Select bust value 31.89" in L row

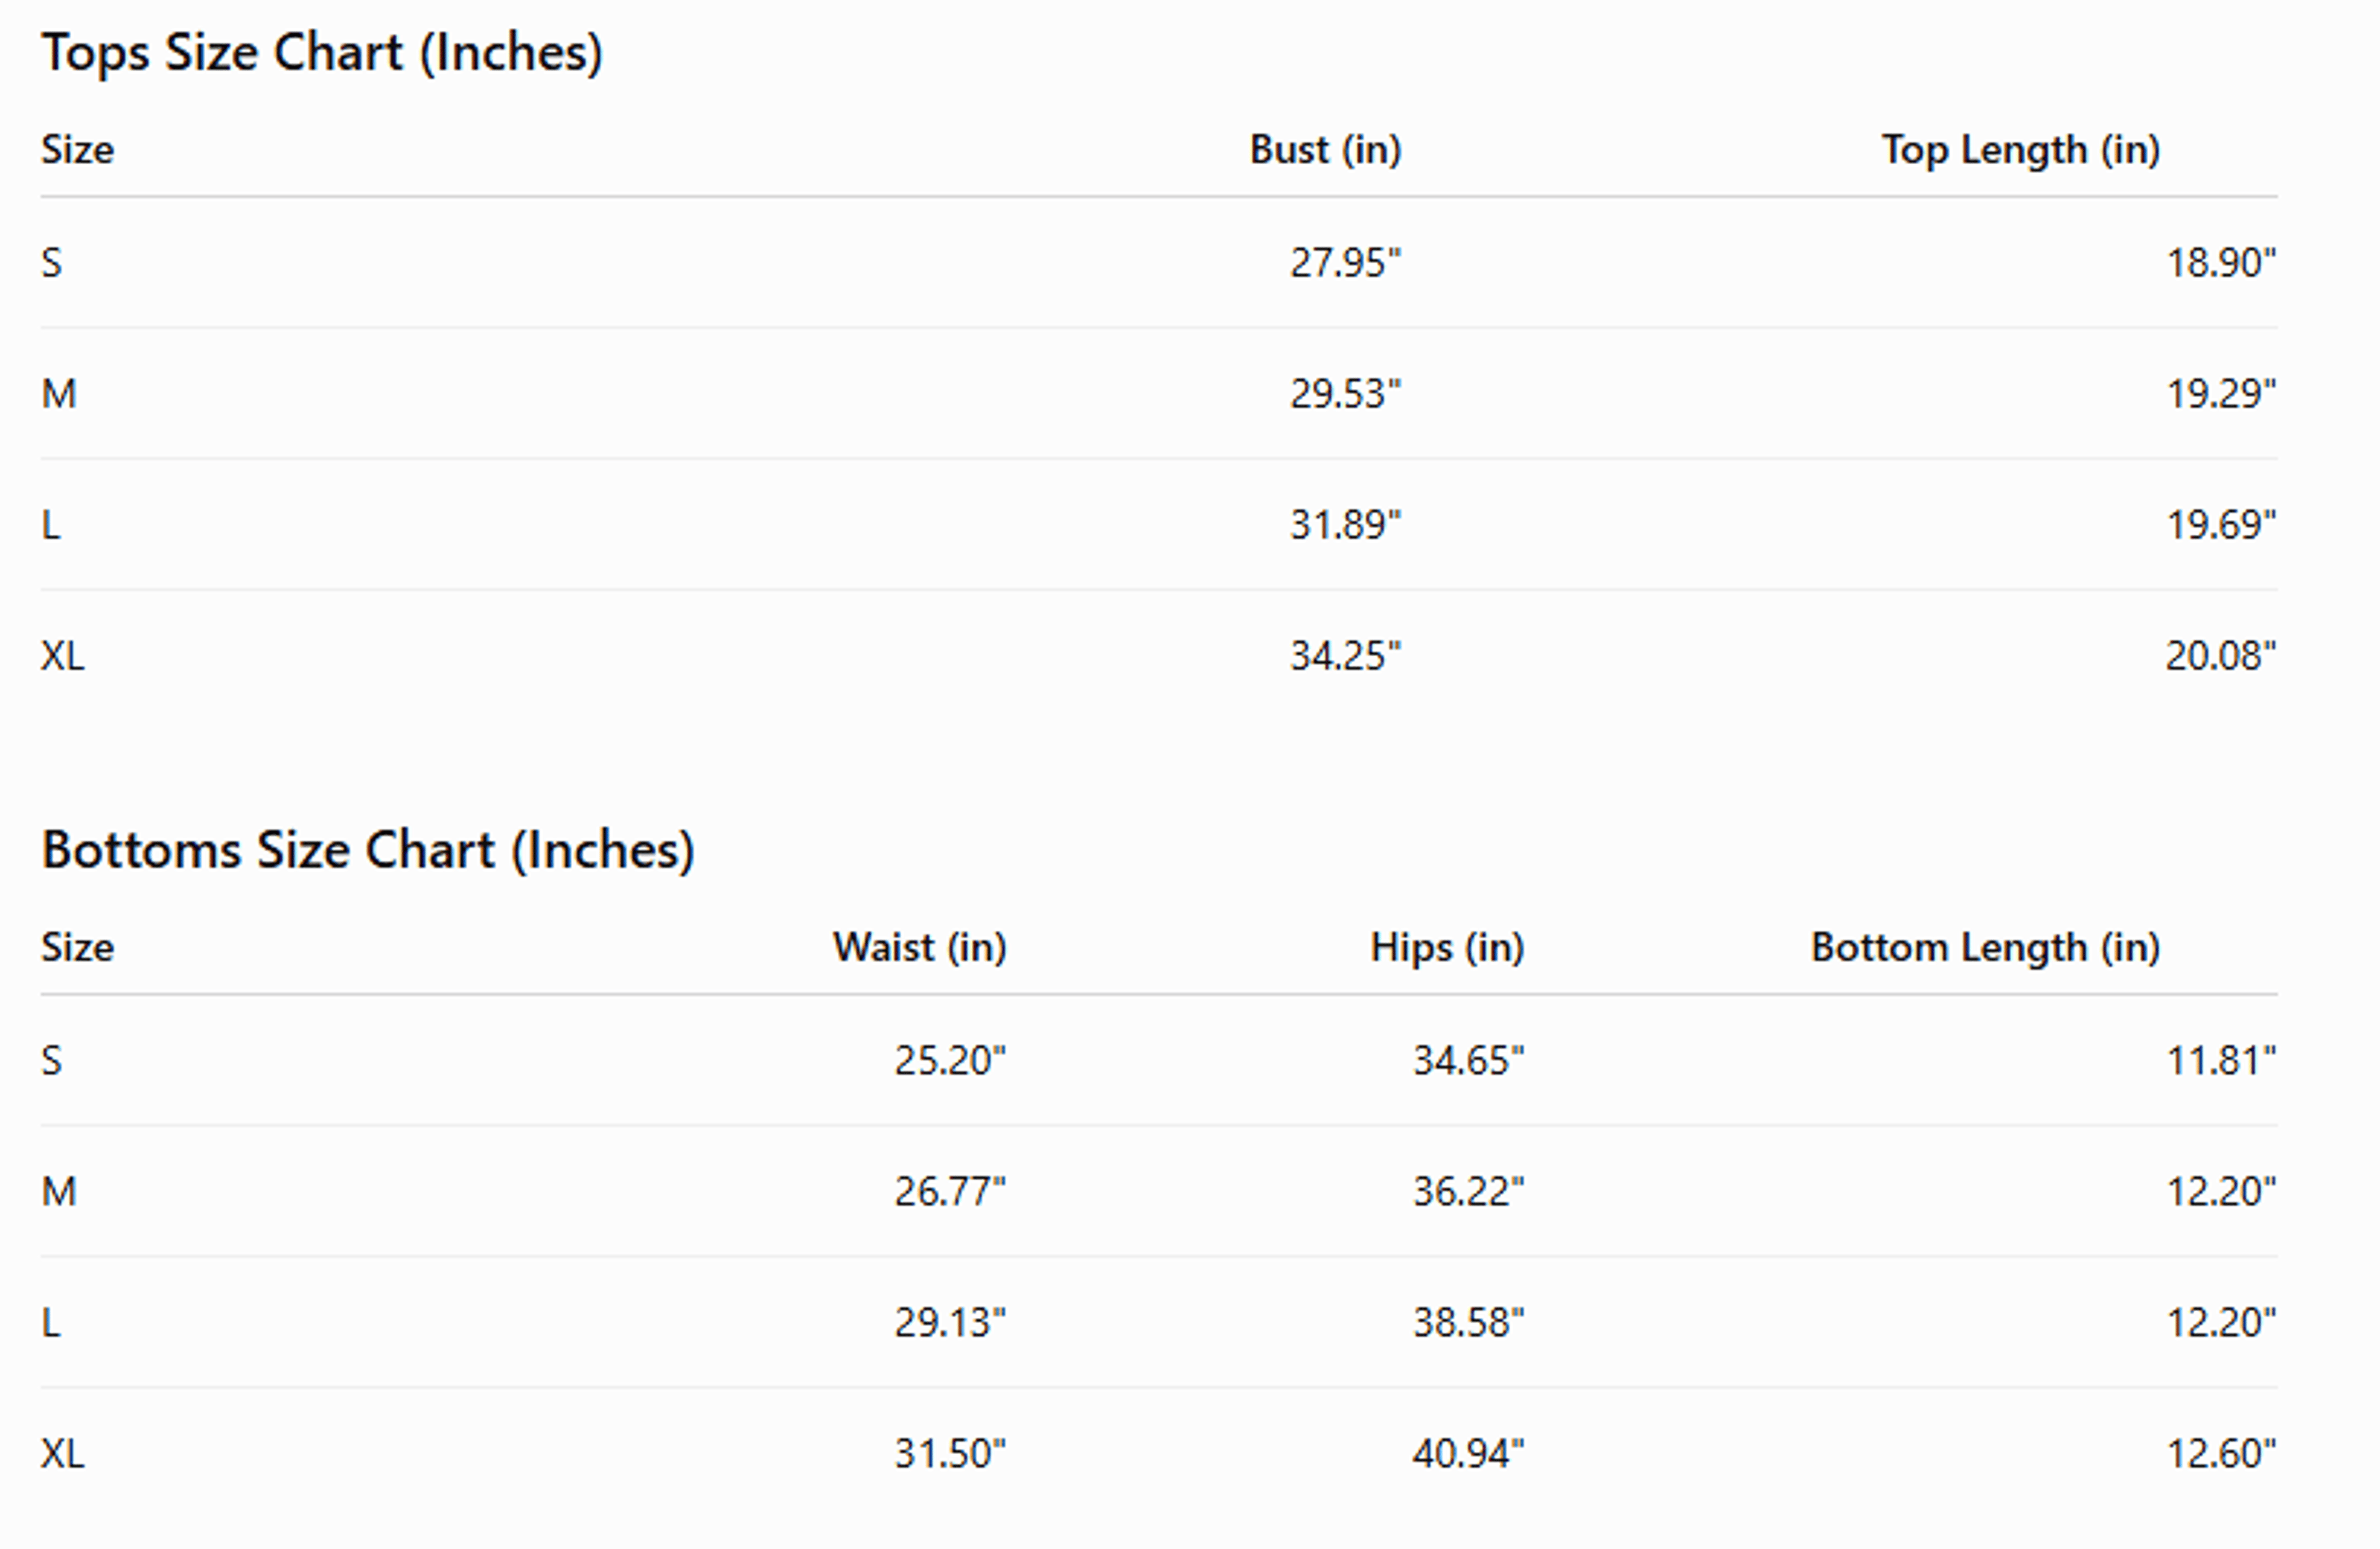point(1345,525)
